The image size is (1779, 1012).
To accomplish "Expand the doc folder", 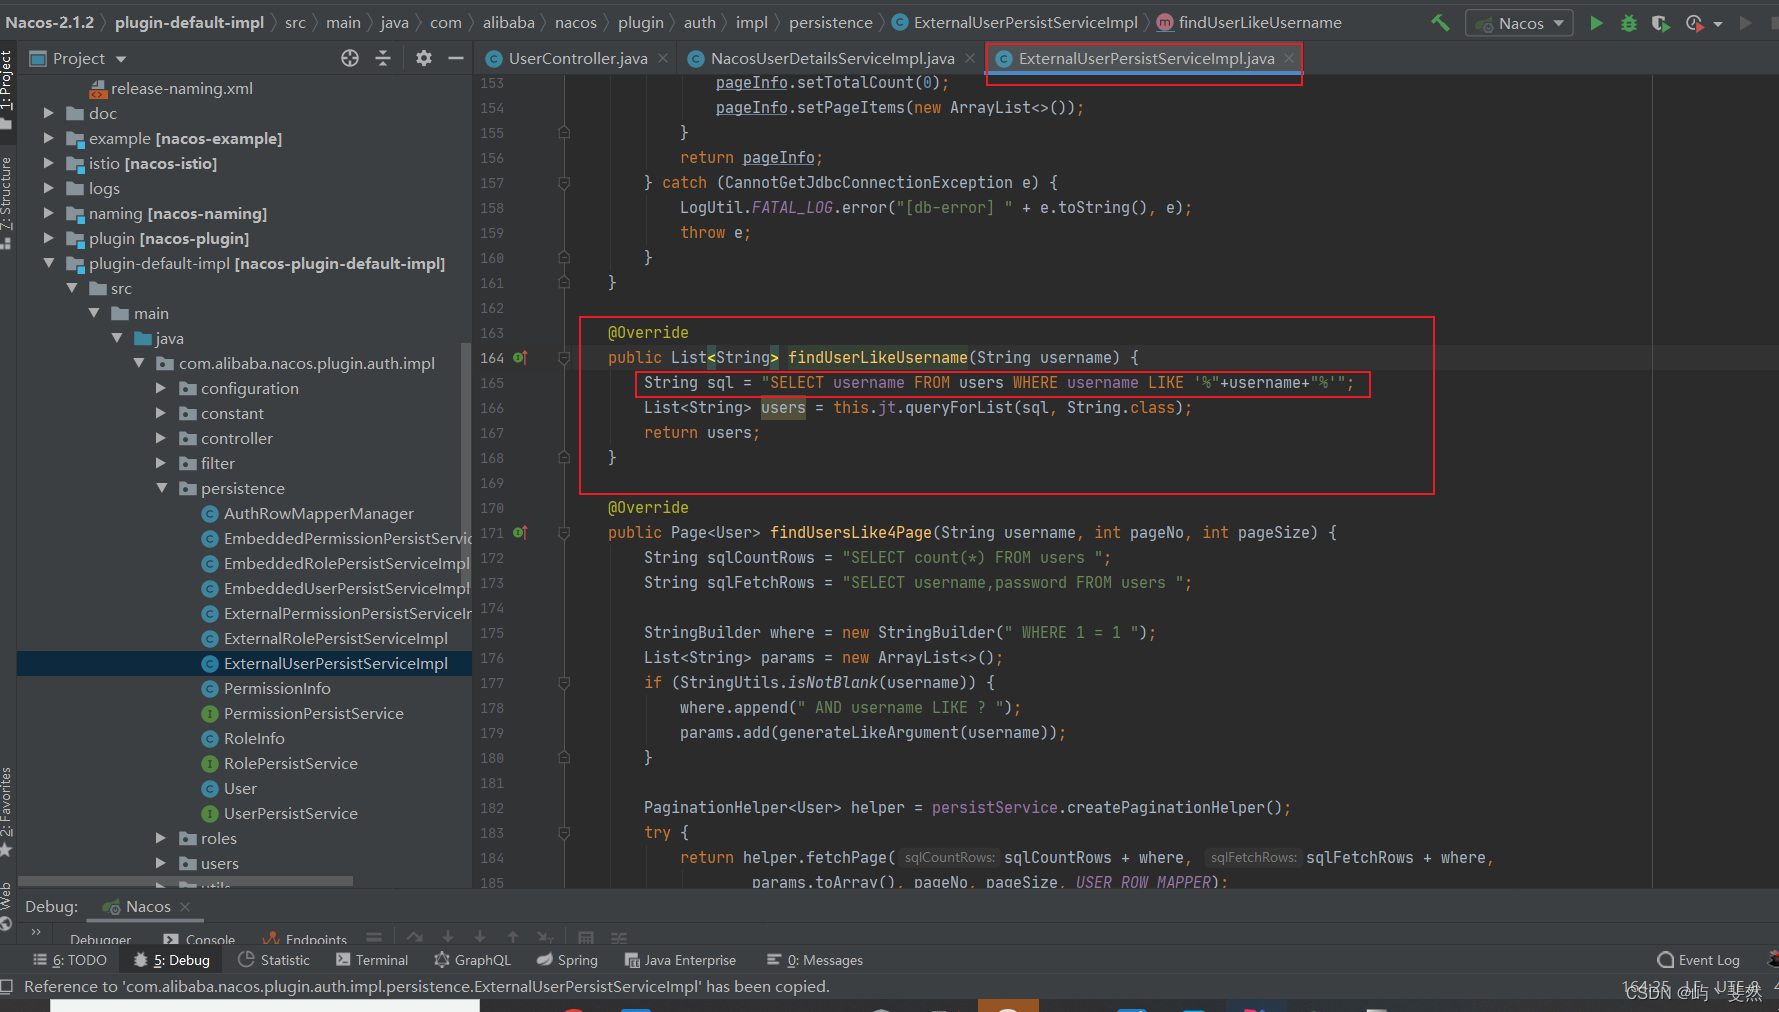I will (x=48, y=113).
